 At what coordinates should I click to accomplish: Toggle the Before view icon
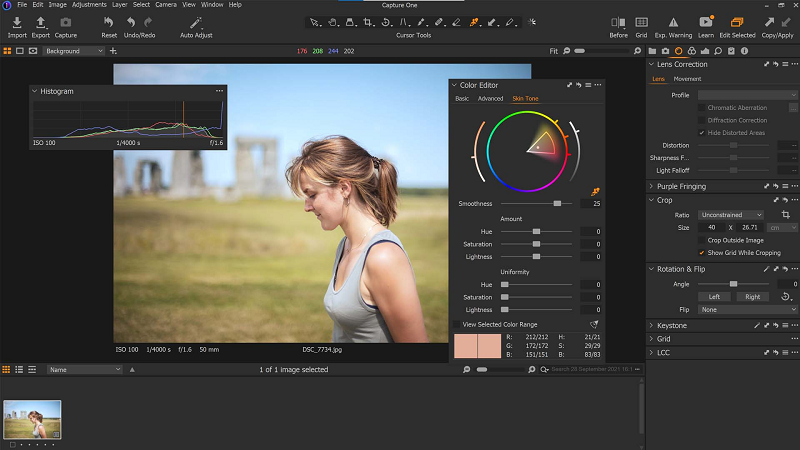[x=618, y=22]
